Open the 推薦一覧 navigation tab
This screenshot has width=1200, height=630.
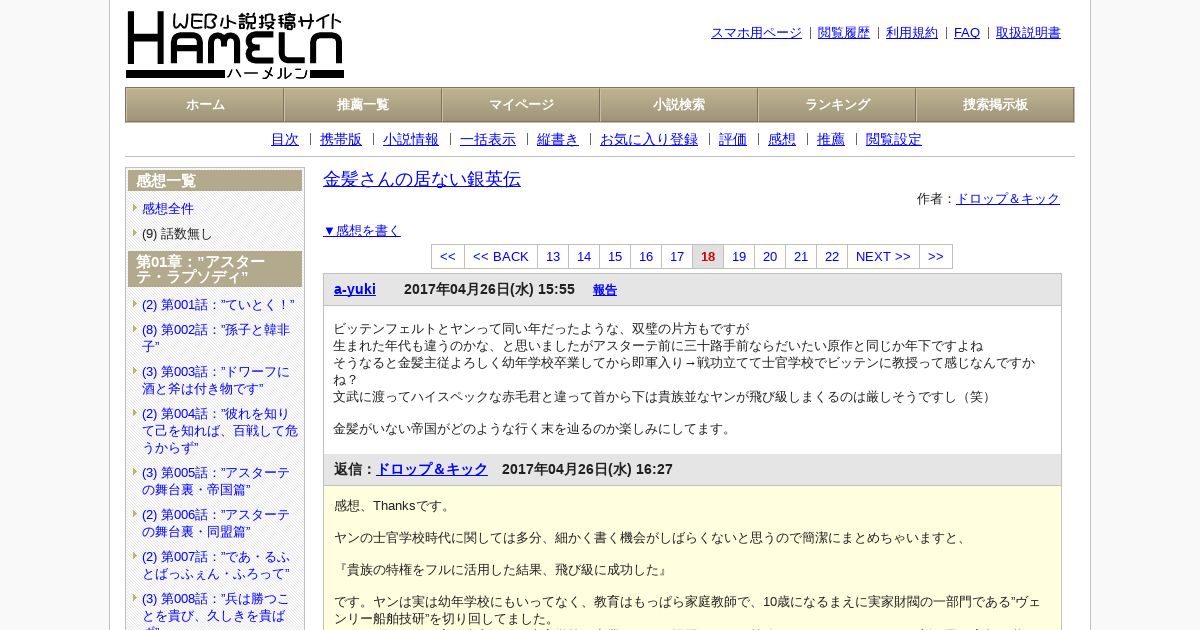tap(363, 105)
